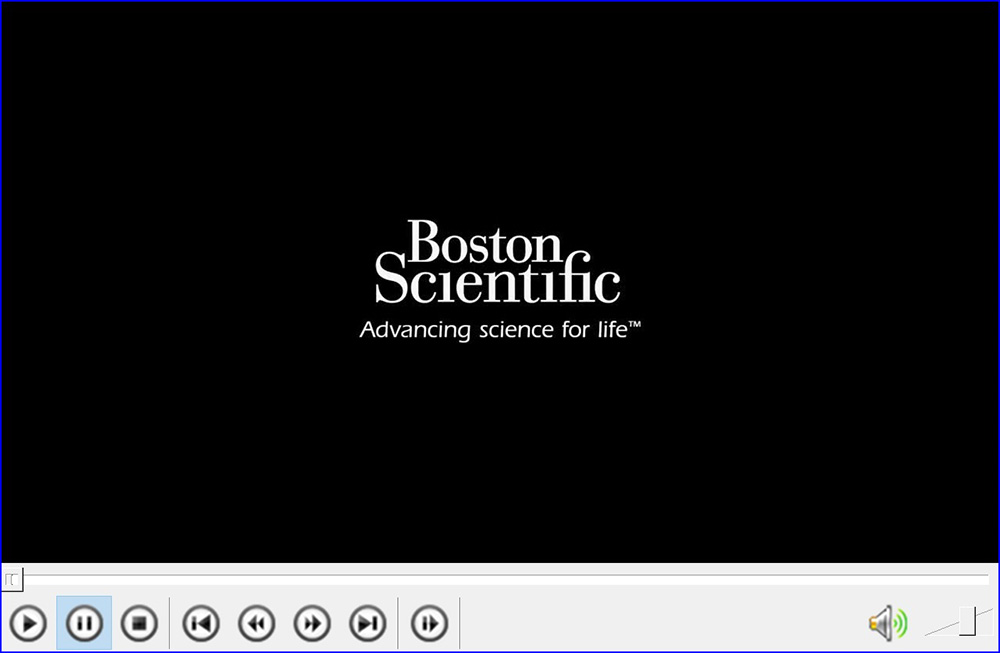This screenshot has width=1000, height=653.
Task: Rewind the video with the double-left arrows
Action: click(257, 624)
